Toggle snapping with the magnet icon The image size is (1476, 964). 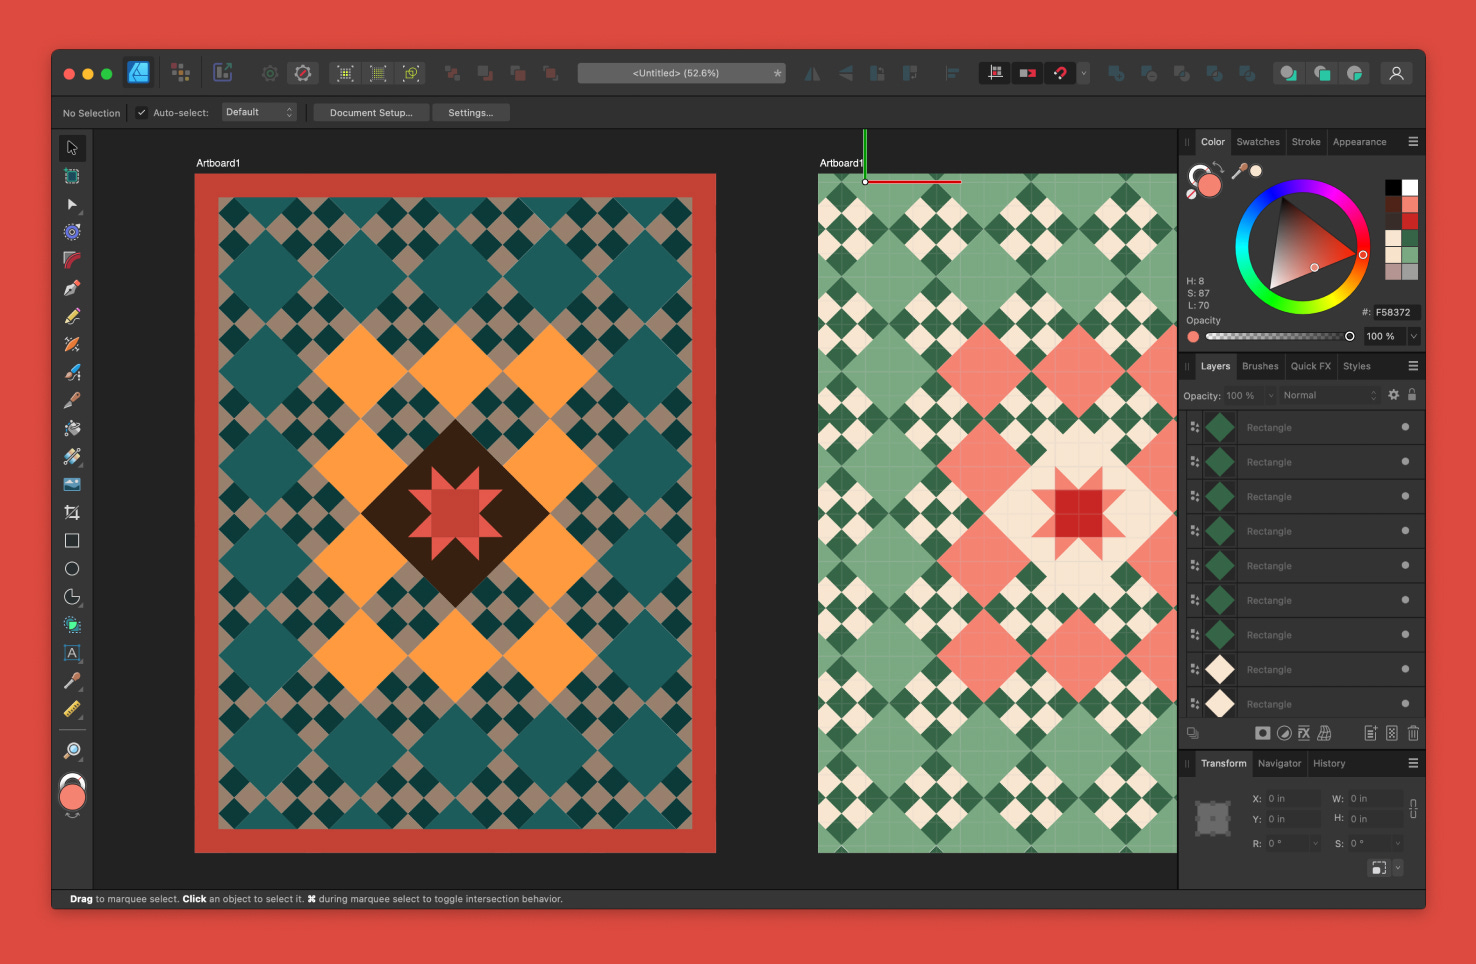(x=1060, y=72)
